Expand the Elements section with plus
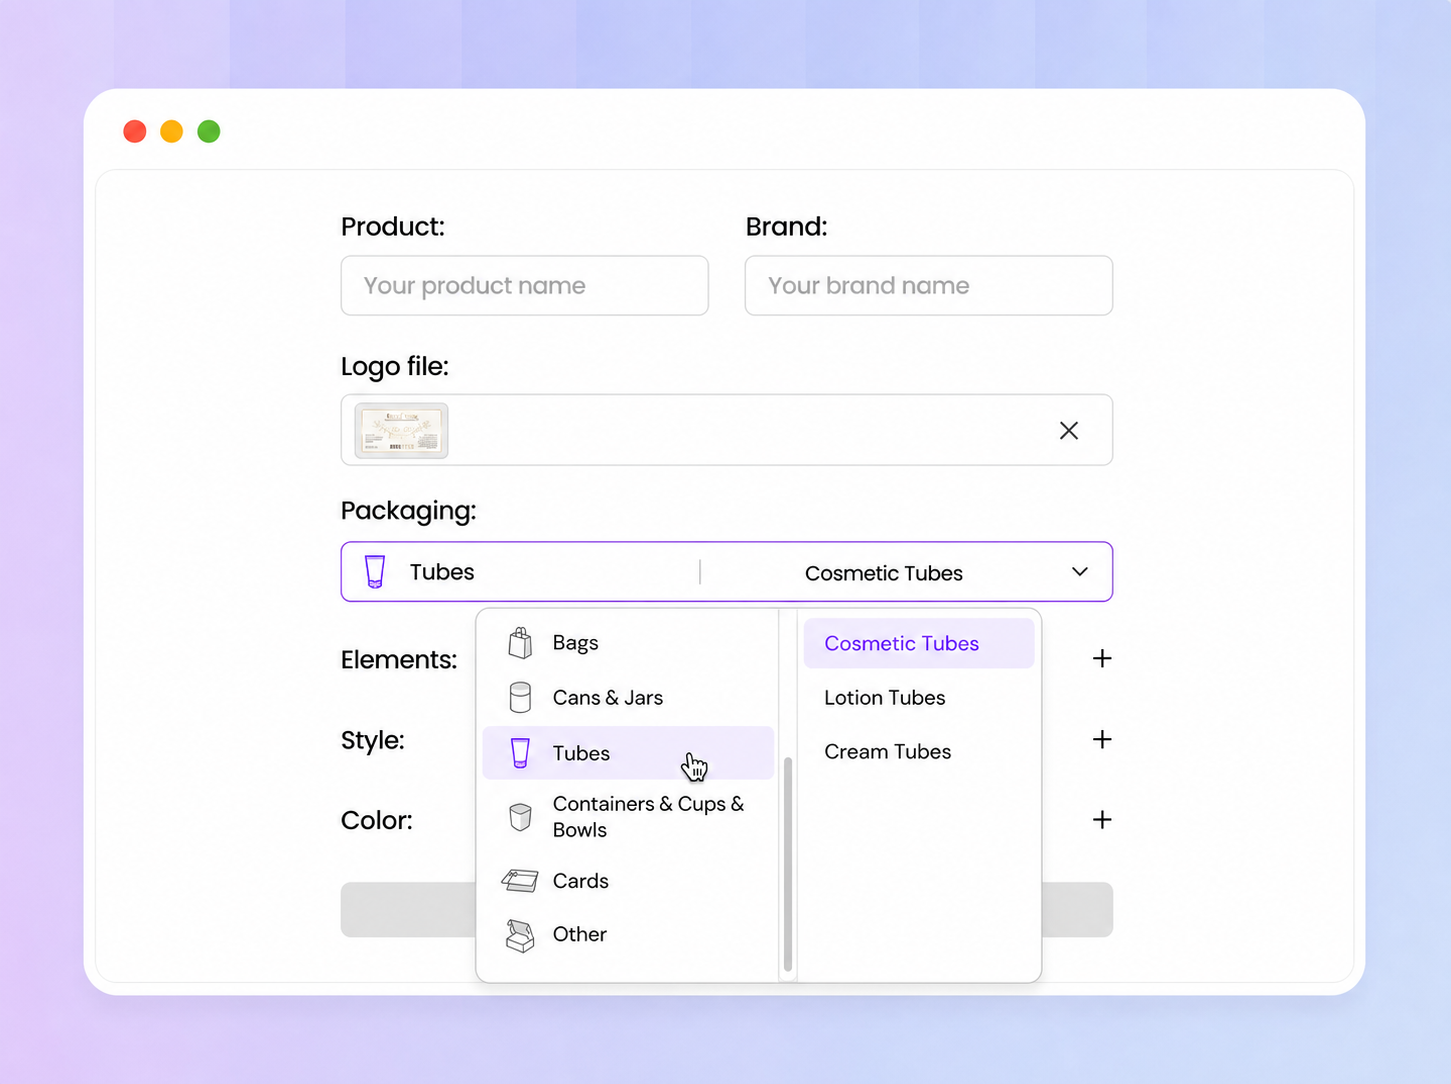The image size is (1451, 1084). [1102, 659]
